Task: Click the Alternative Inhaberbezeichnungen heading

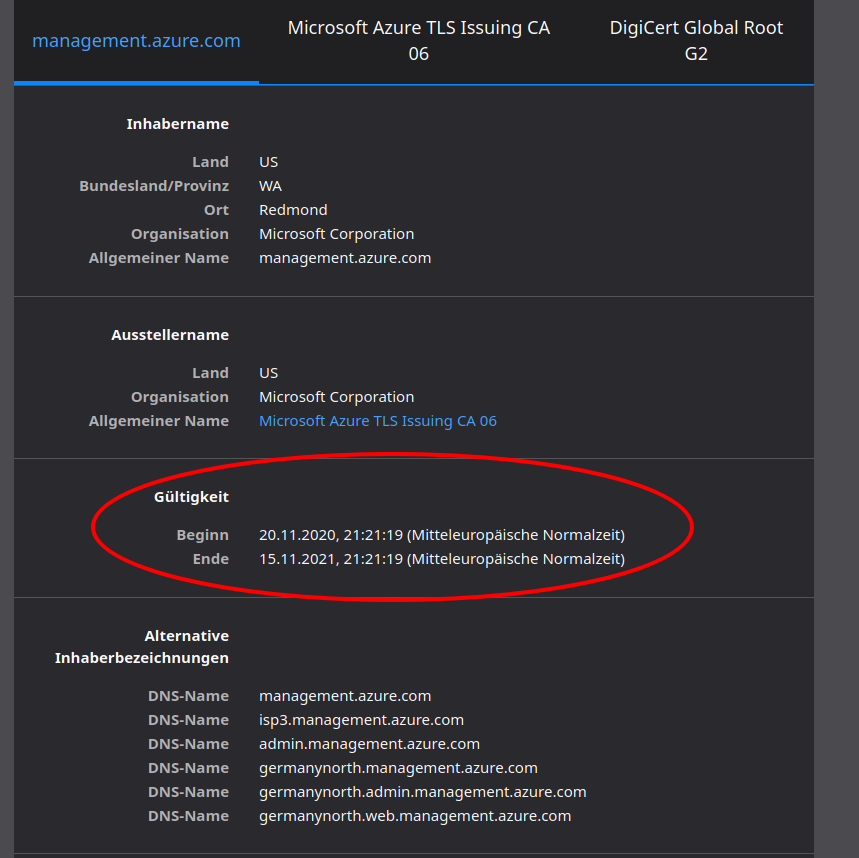Action: [x=142, y=647]
